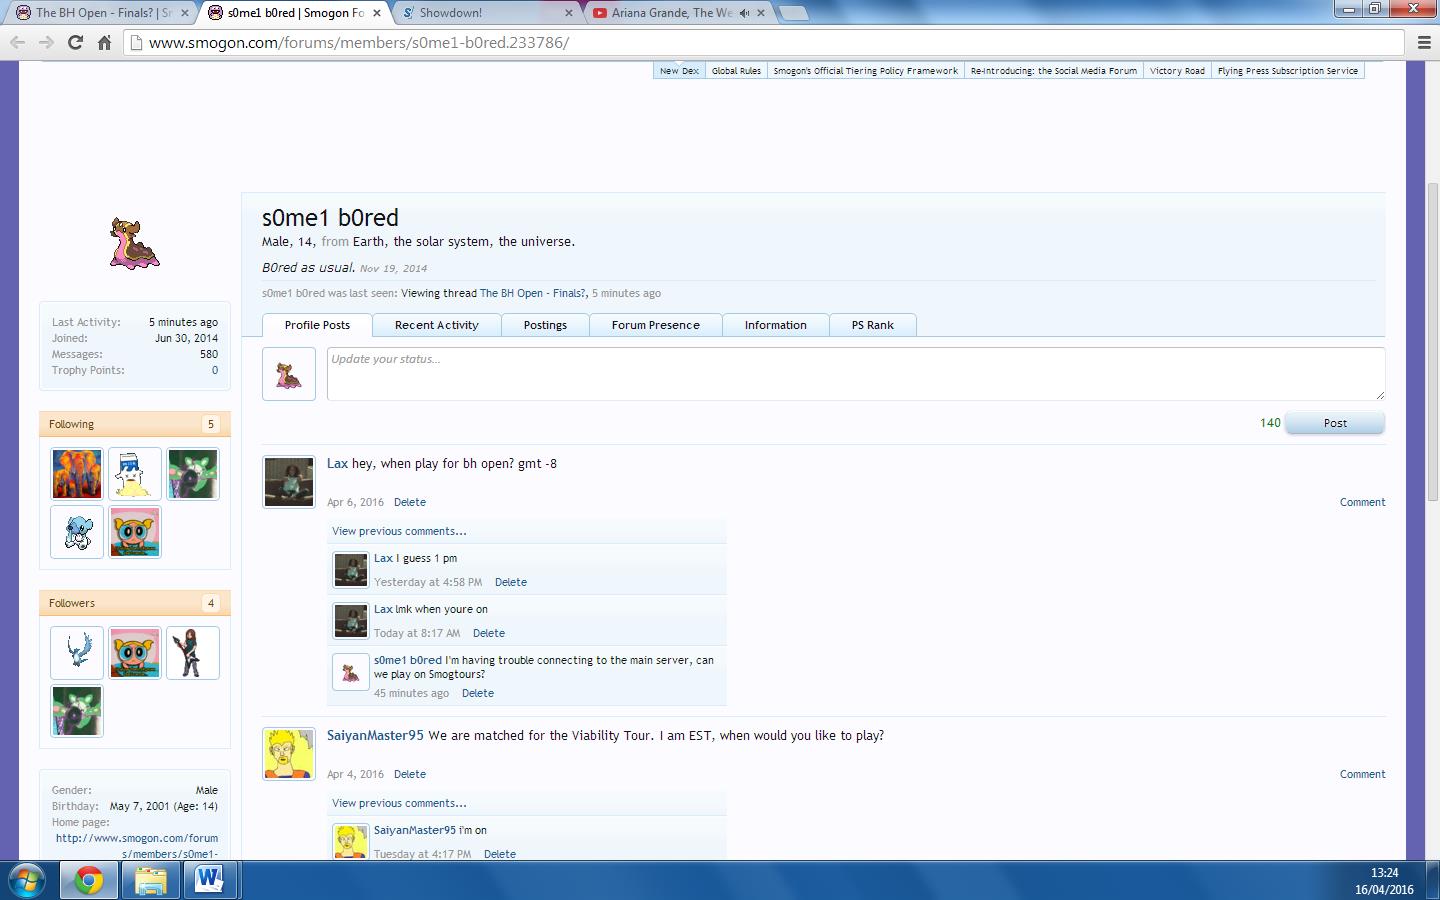Open Smogon's Official Tiering Policy Framework notice
Viewport: 1440px width, 900px height.
(x=865, y=71)
